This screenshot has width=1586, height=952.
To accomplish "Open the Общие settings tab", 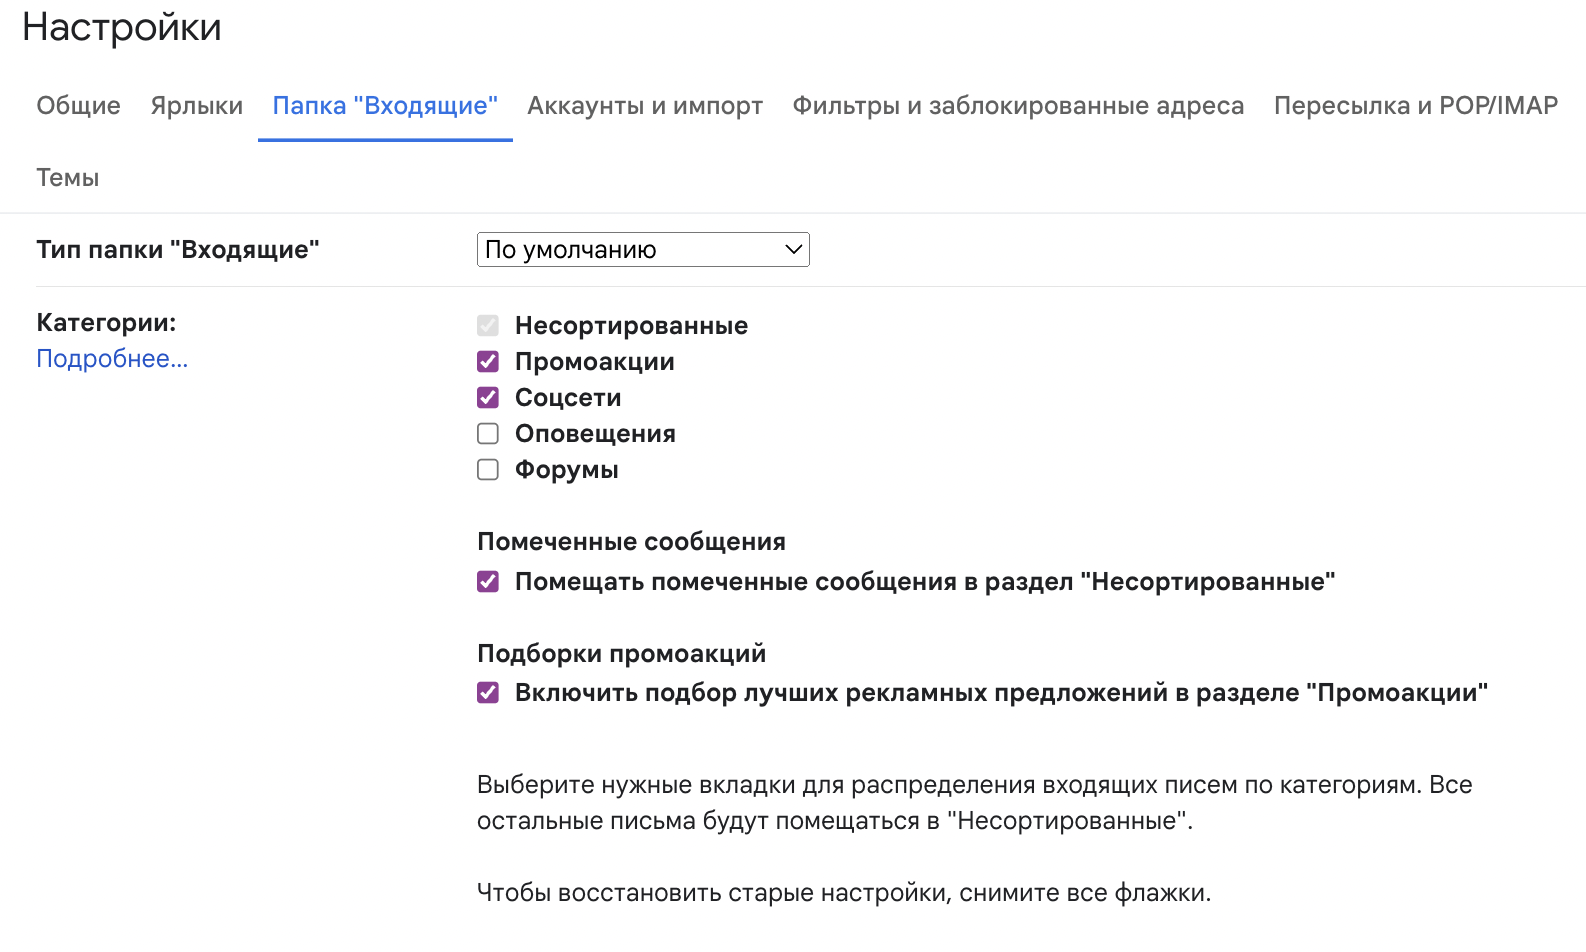I will pos(78,106).
